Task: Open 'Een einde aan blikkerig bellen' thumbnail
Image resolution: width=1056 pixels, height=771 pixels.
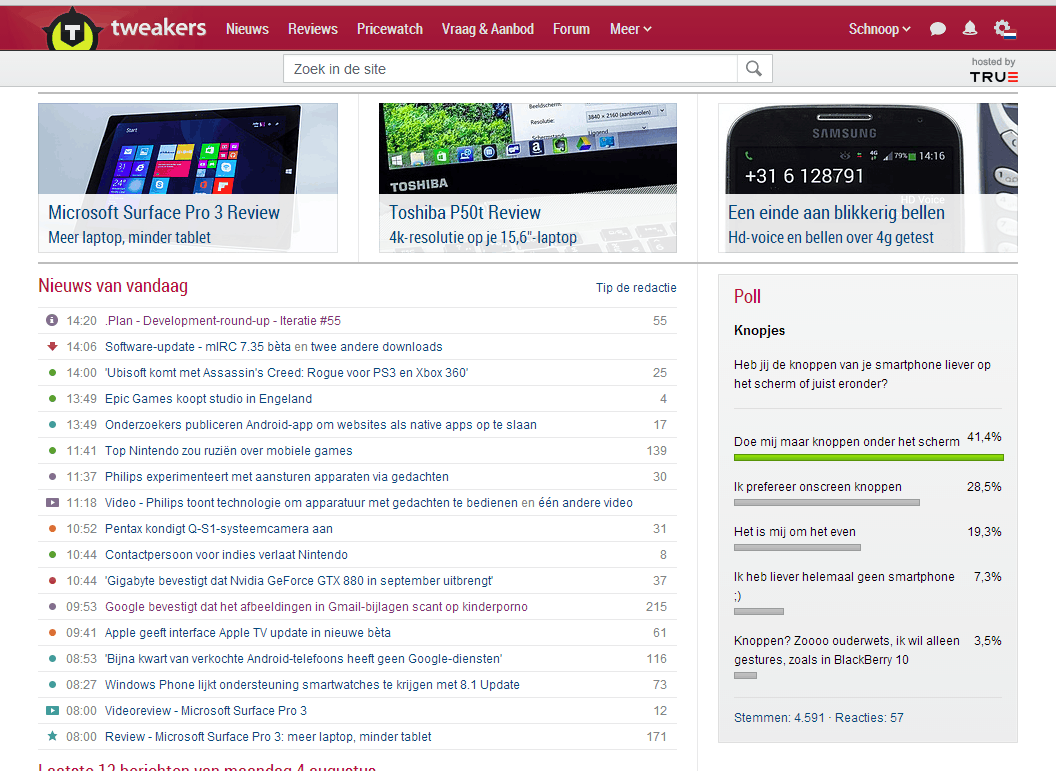Action: 868,178
